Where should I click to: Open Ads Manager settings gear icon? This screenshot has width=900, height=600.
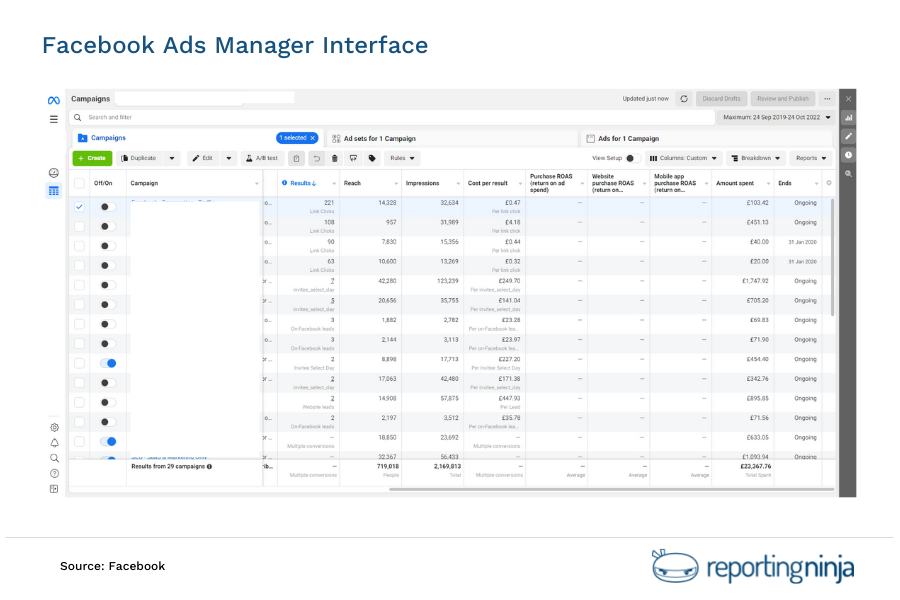click(54, 427)
